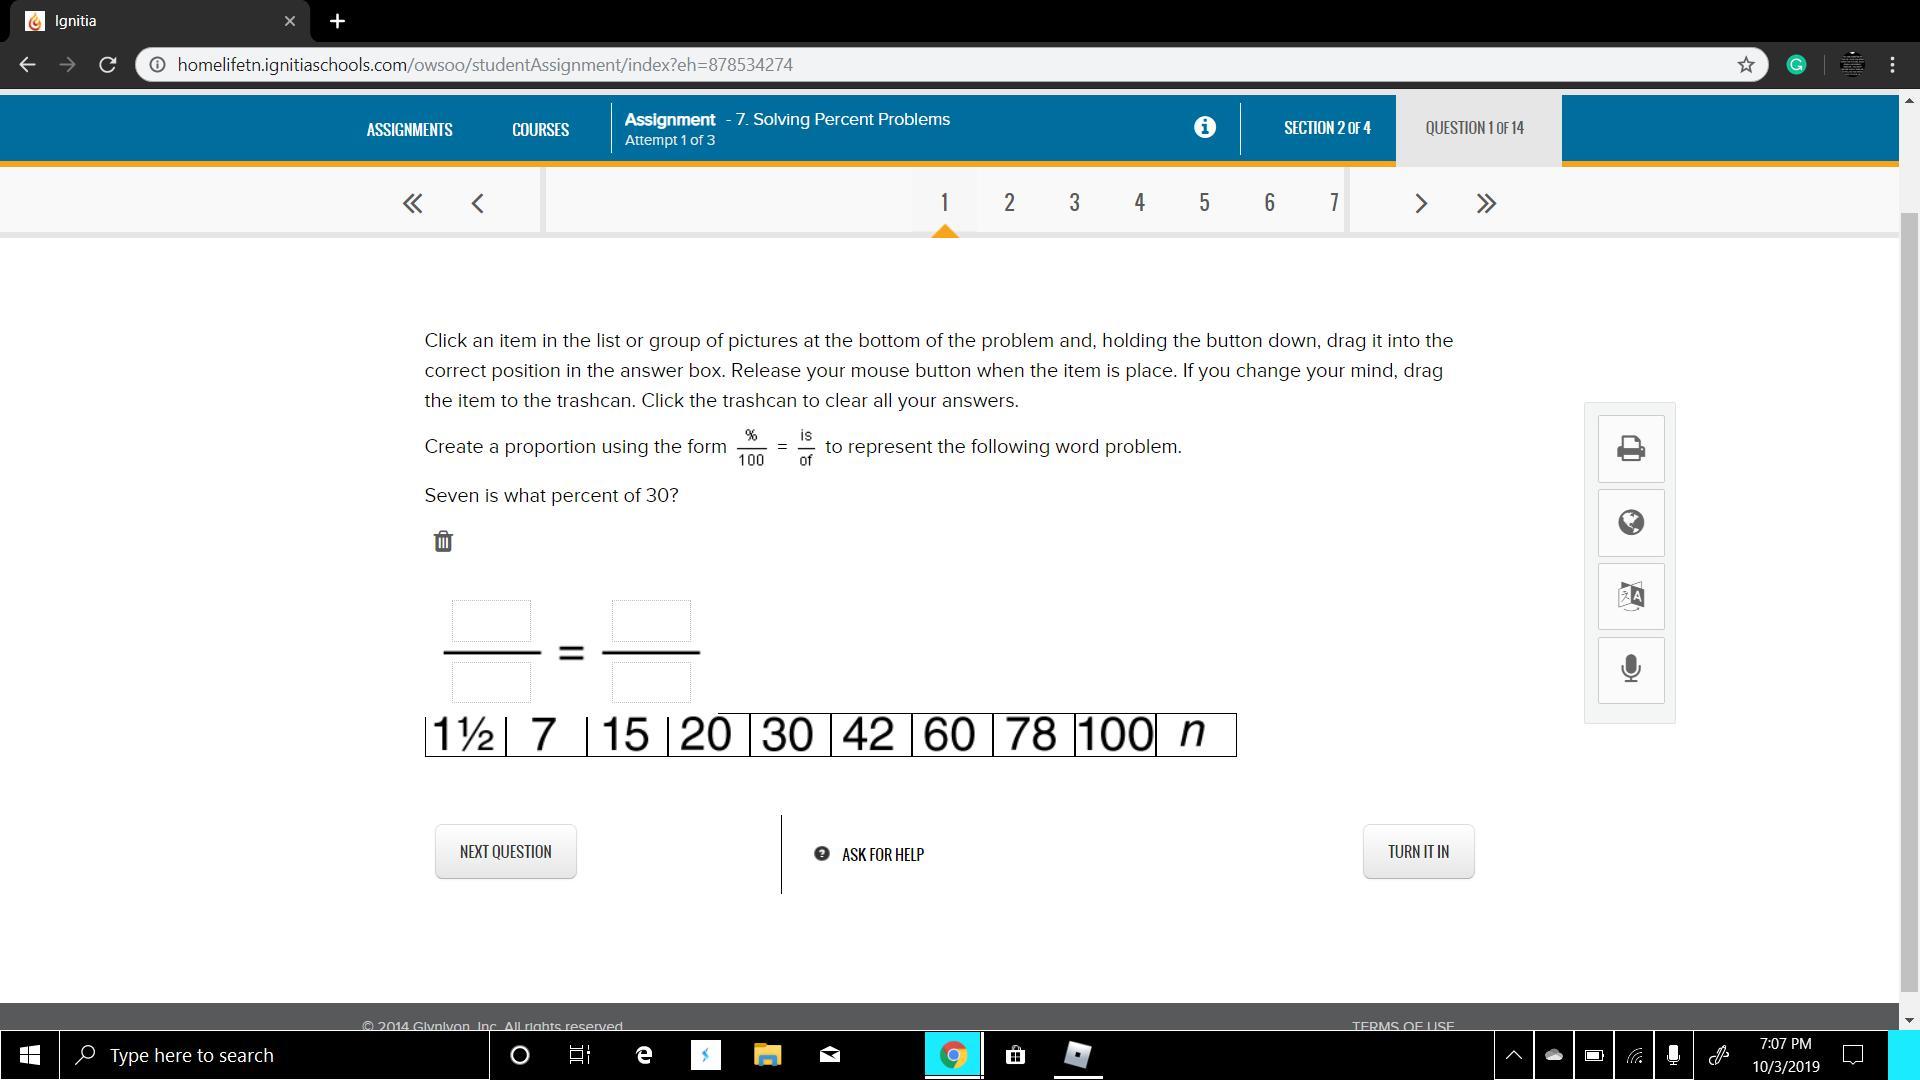Viewport: 1920px width, 1080px height.
Task: Open the COURSES menu
Action: [540, 129]
